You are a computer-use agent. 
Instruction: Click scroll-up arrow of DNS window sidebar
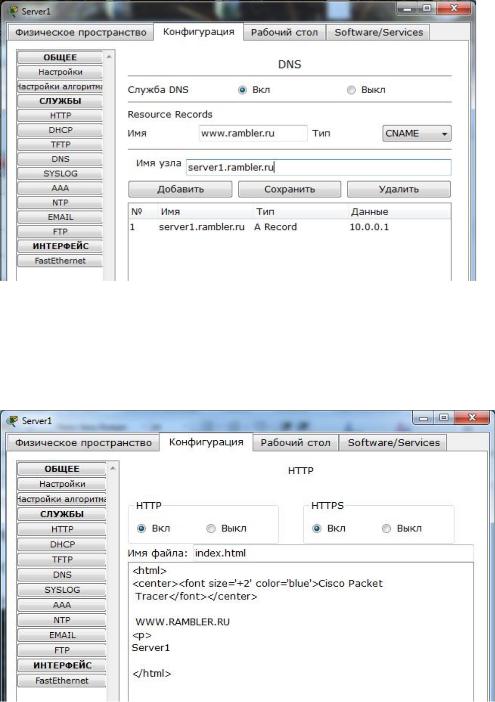[109, 57]
